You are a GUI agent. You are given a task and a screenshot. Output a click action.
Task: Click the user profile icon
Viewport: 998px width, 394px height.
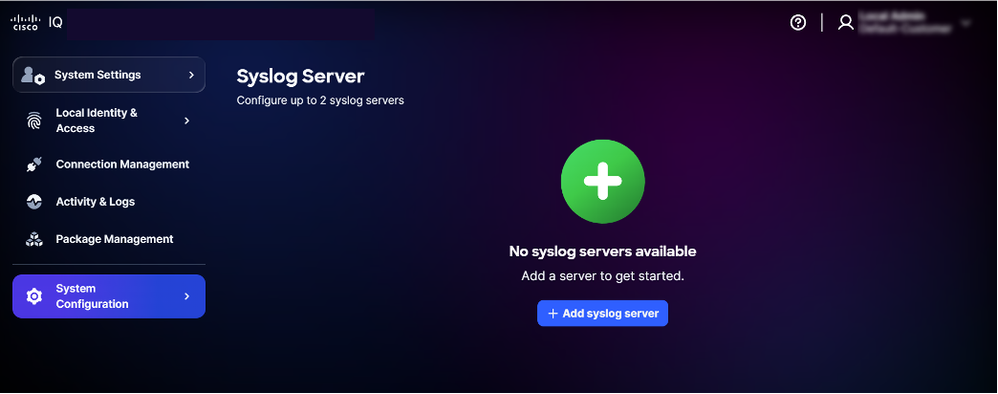[845, 23]
